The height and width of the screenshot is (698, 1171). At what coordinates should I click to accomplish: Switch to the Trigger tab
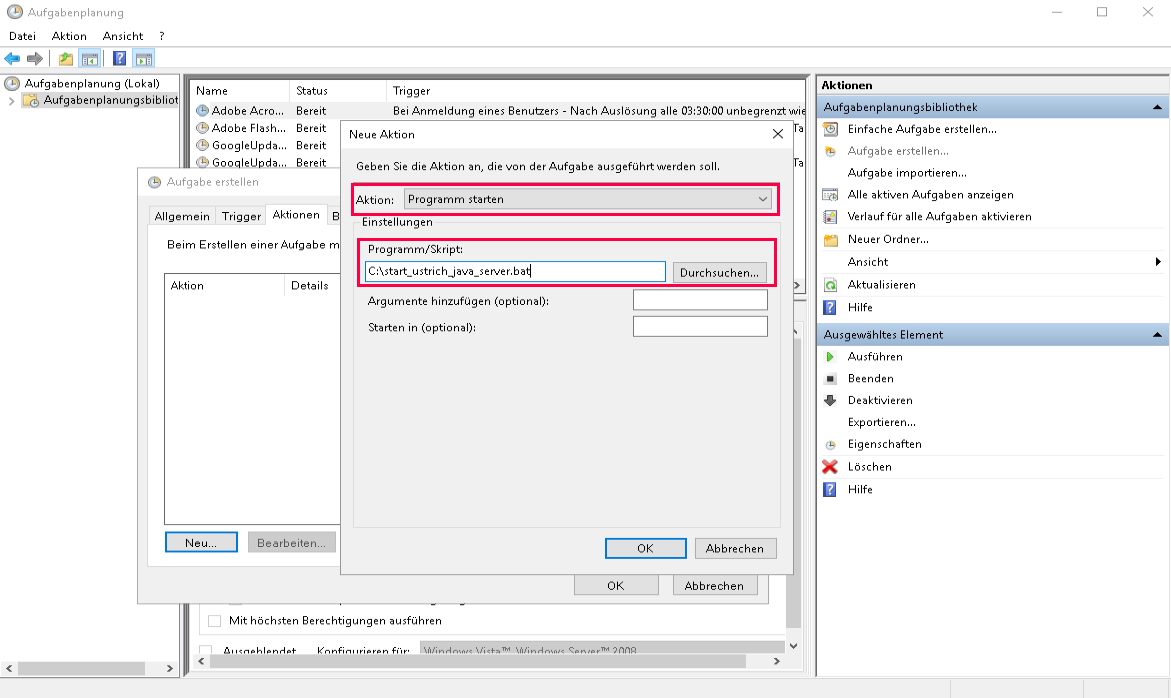241,216
